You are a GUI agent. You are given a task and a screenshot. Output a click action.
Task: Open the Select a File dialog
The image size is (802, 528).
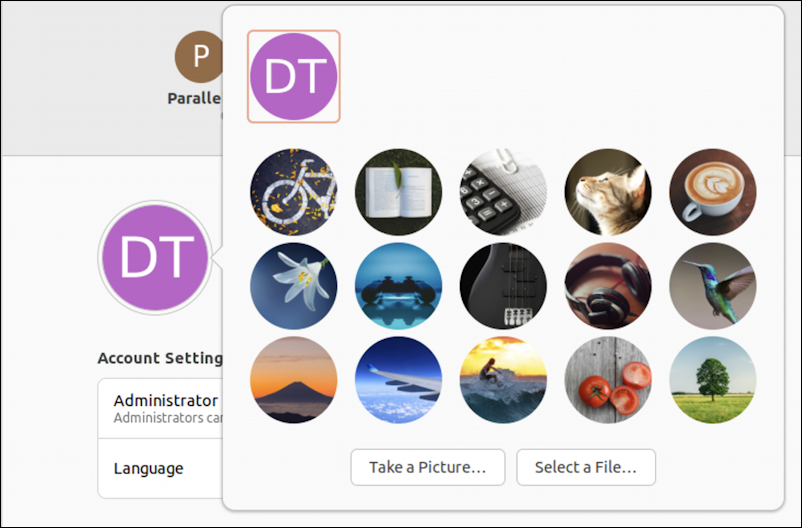(586, 467)
